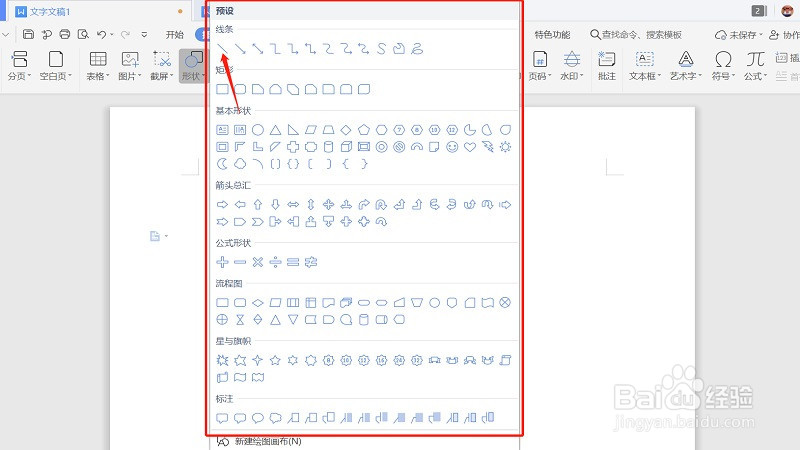
Task: Click the print preview icon
Action: pos(83,34)
